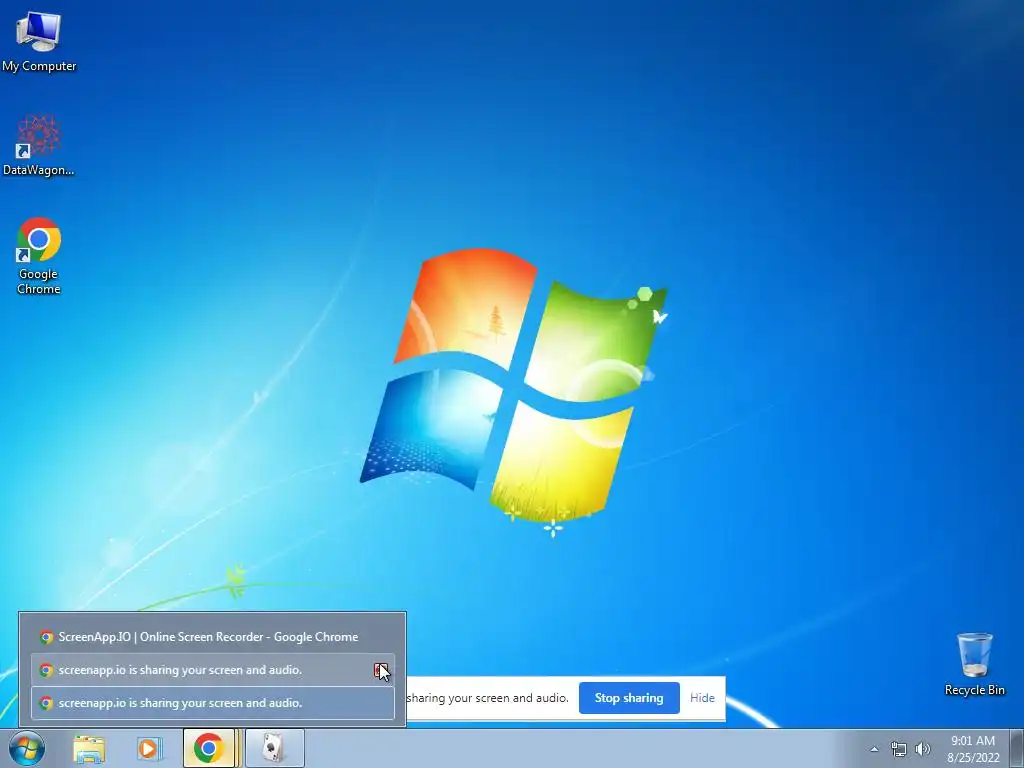Close the highlighted screenapp.io sharing window entry
Viewport: 1024px width, 768px height.
point(381,670)
